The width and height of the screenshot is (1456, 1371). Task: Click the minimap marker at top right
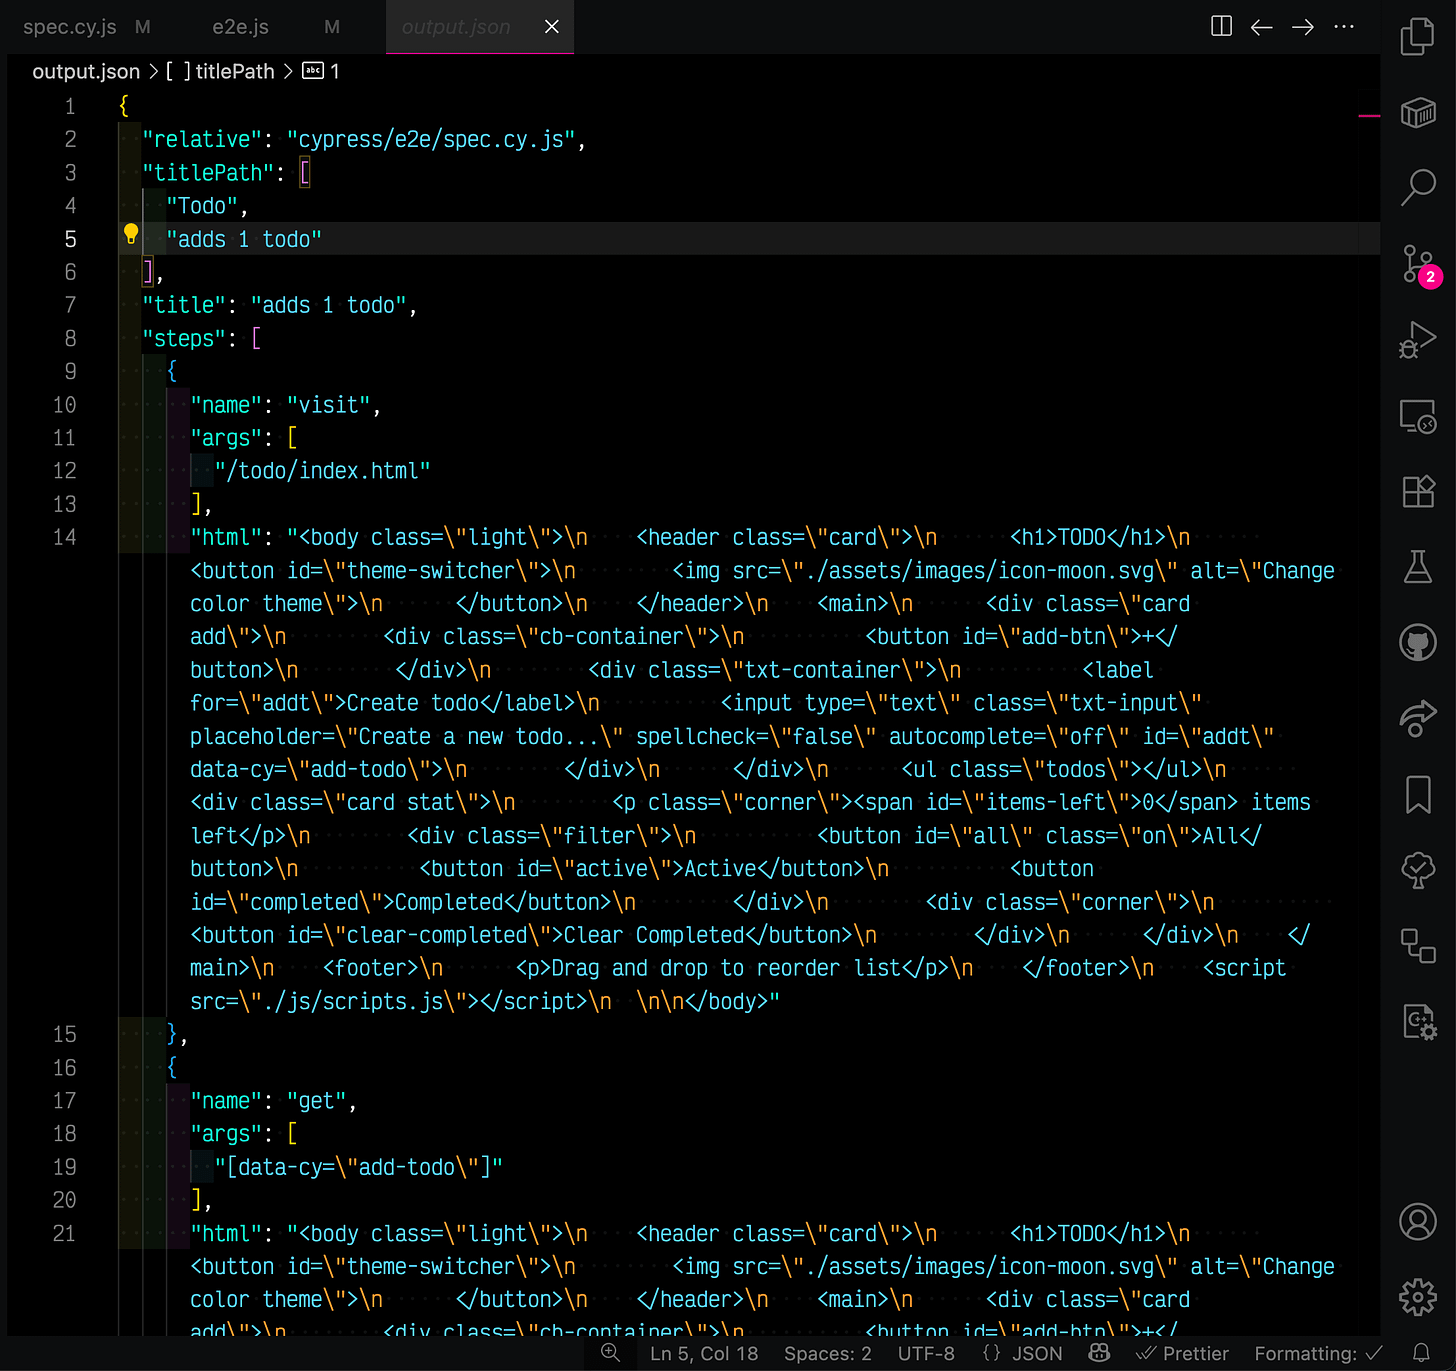pos(1369,116)
